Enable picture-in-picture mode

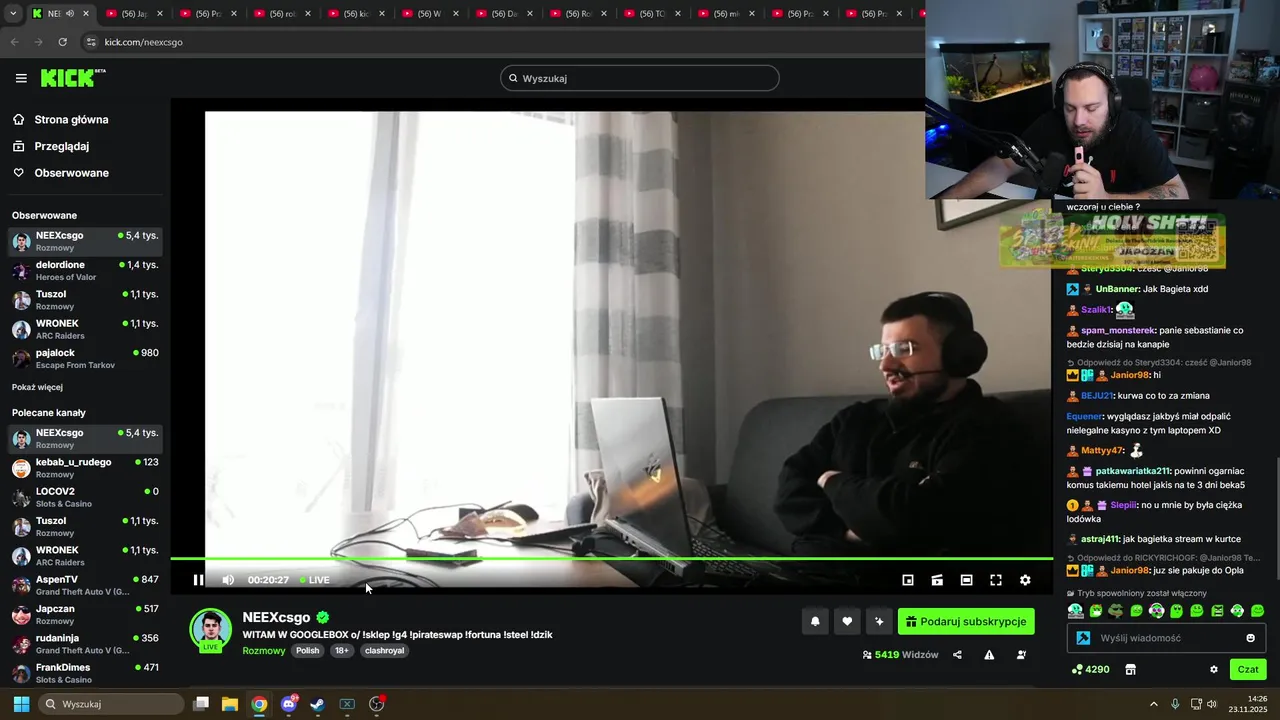[908, 580]
